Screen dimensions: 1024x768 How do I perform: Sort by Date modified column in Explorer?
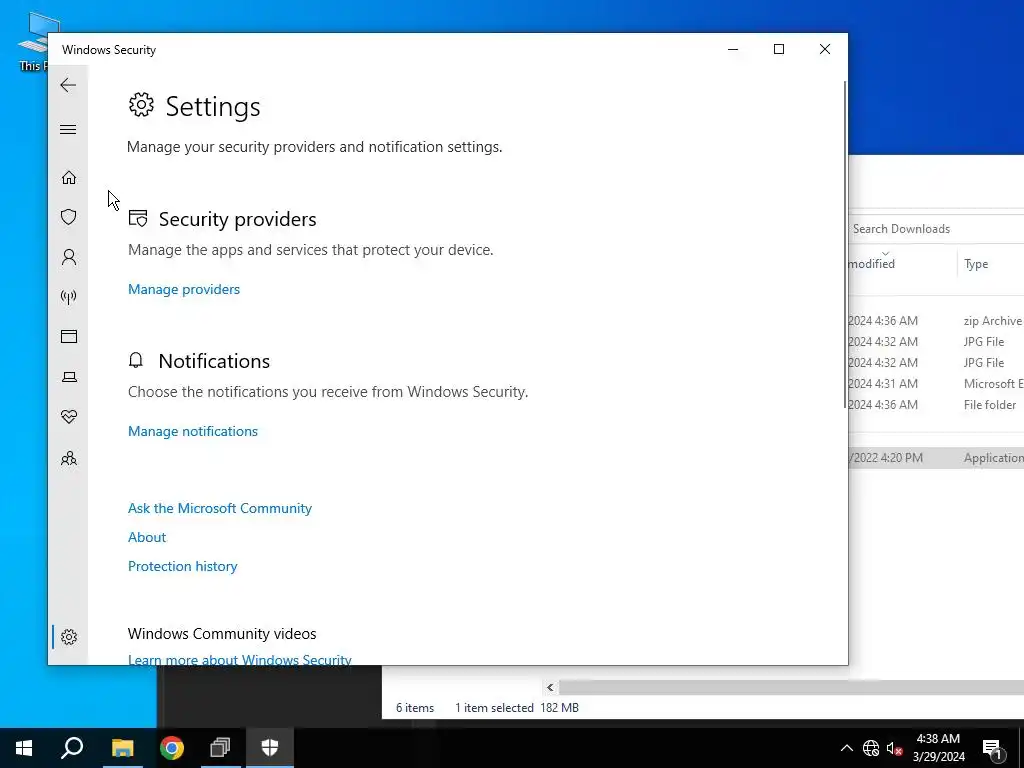[903, 264]
